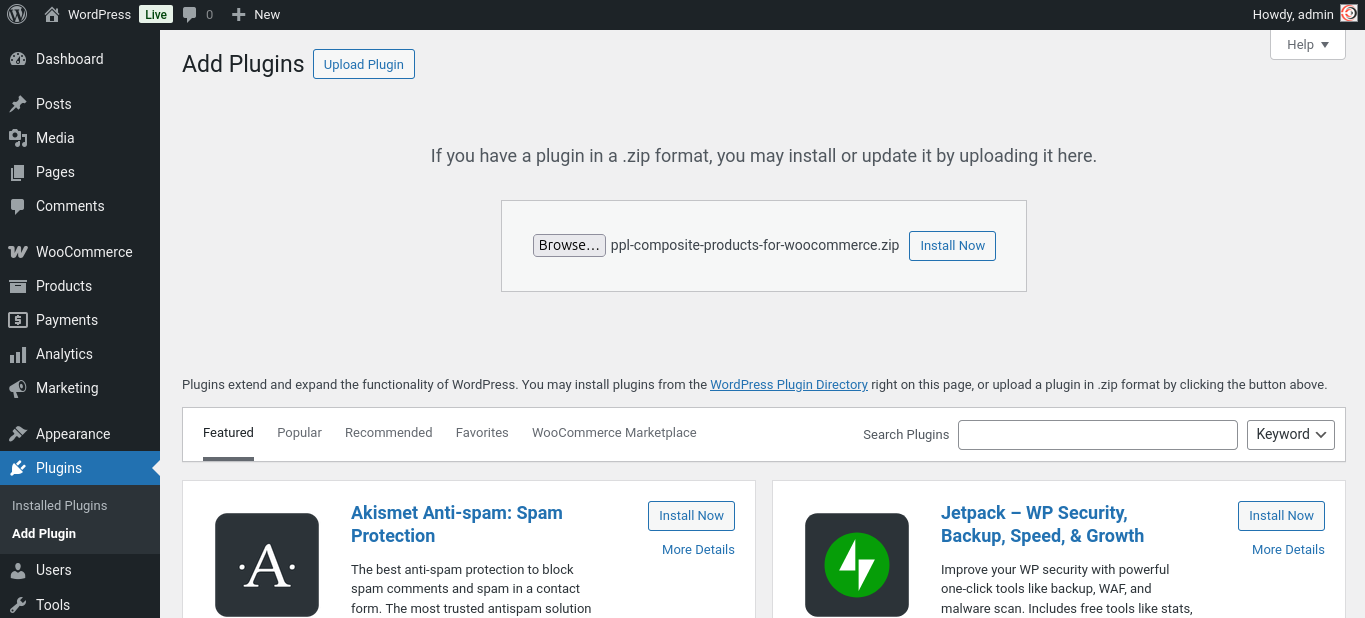Click the Analytics bar chart icon
Viewport: 1365px width, 618px height.
click(17, 354)
